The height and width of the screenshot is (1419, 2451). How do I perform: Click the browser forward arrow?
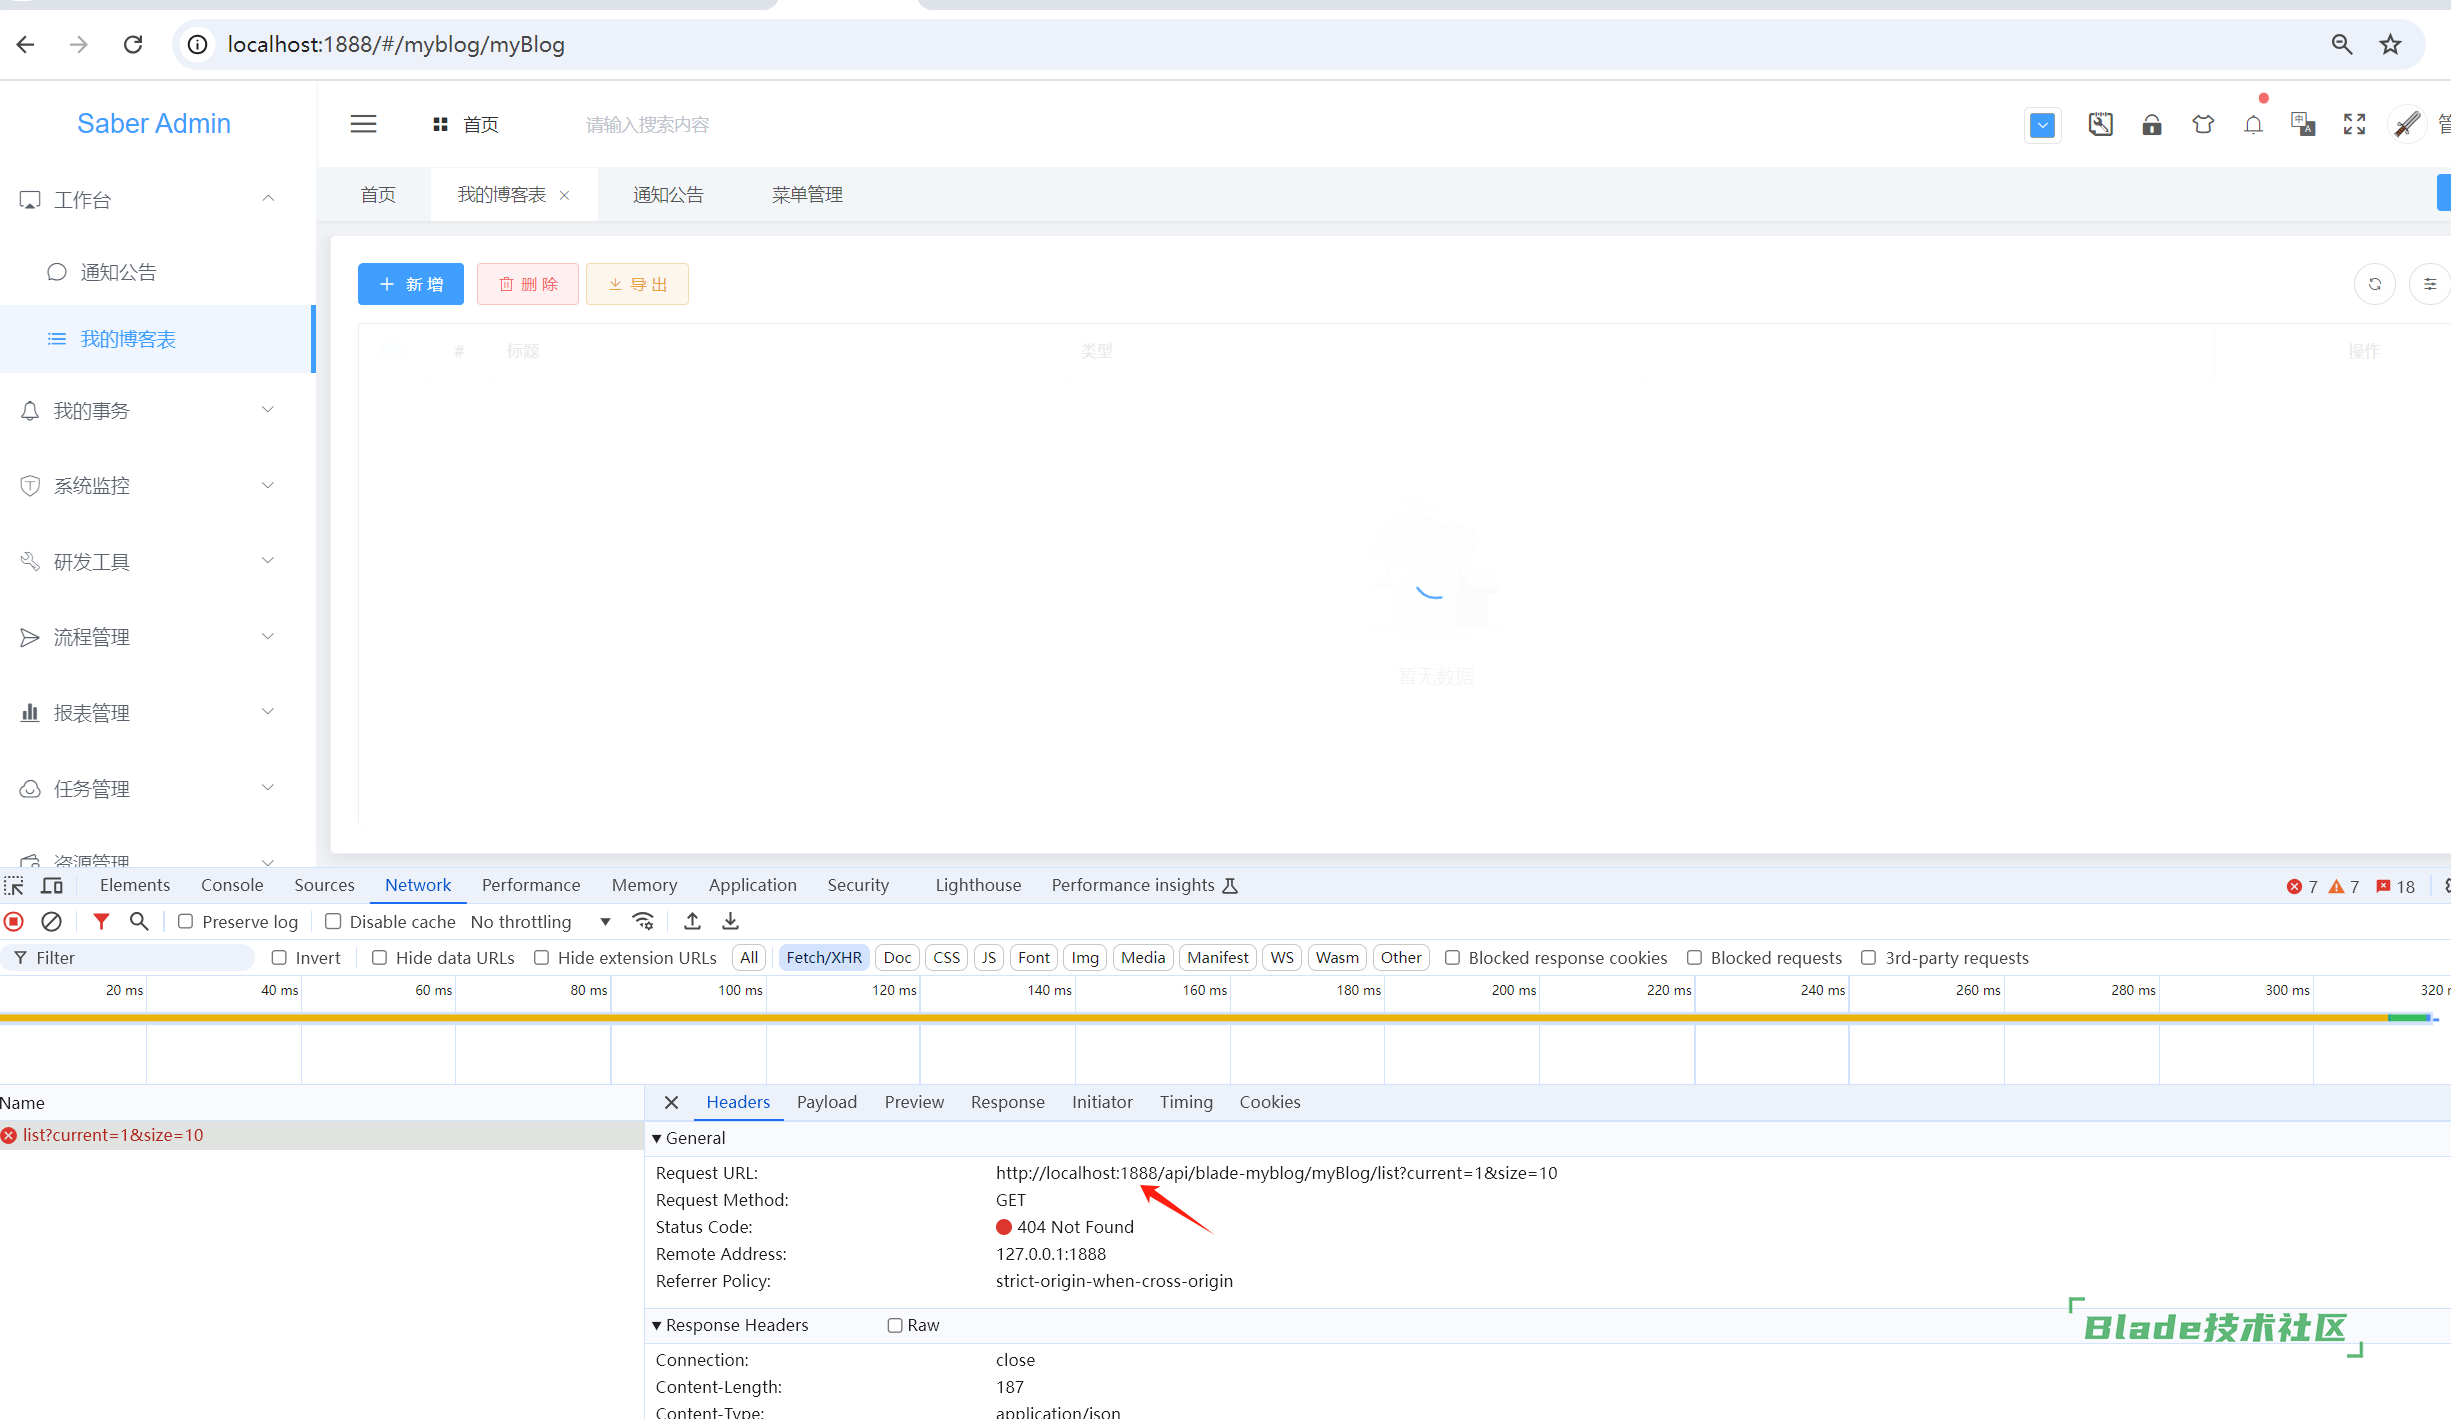[x=79, y=44]
